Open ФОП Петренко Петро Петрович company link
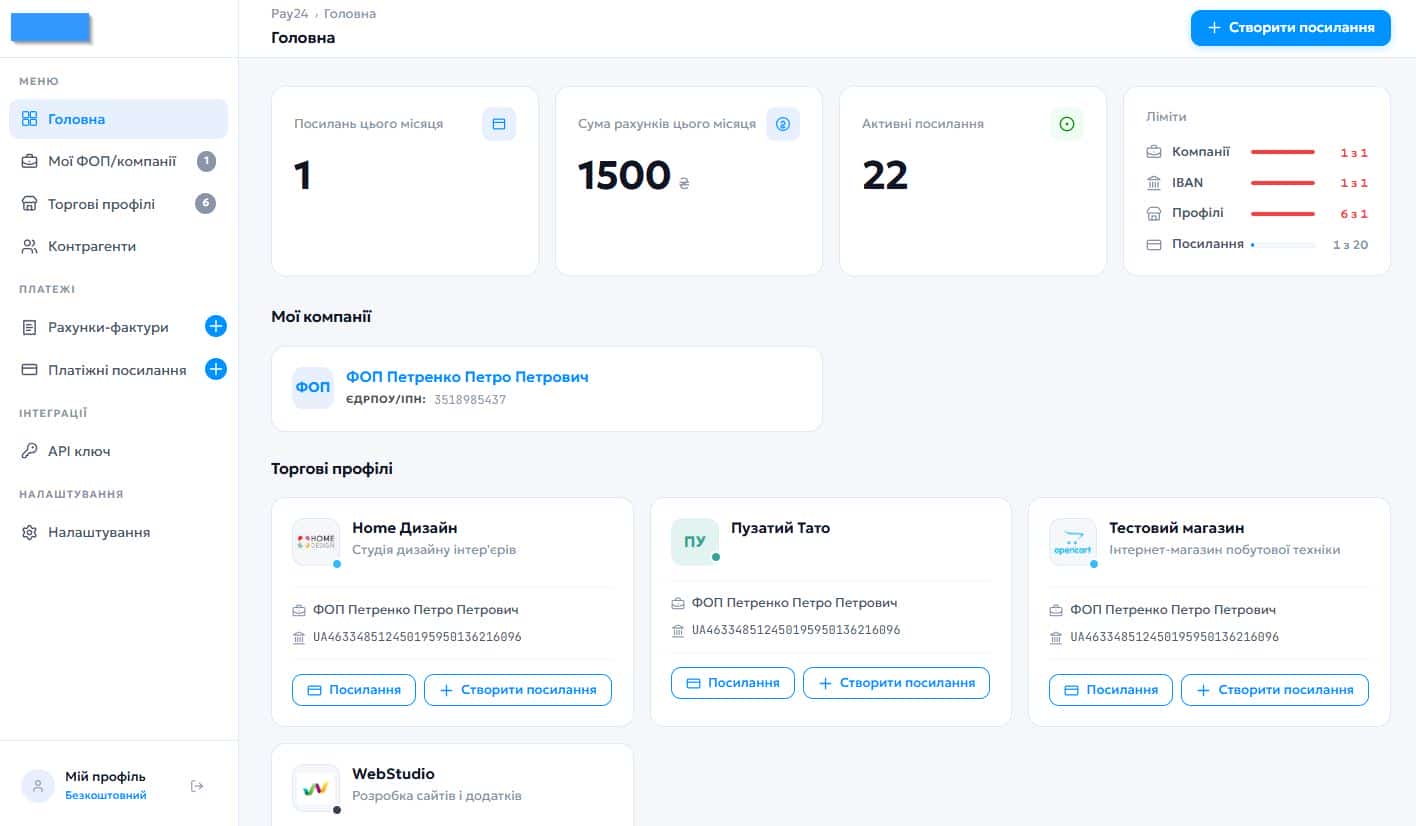 coord(467,377)
